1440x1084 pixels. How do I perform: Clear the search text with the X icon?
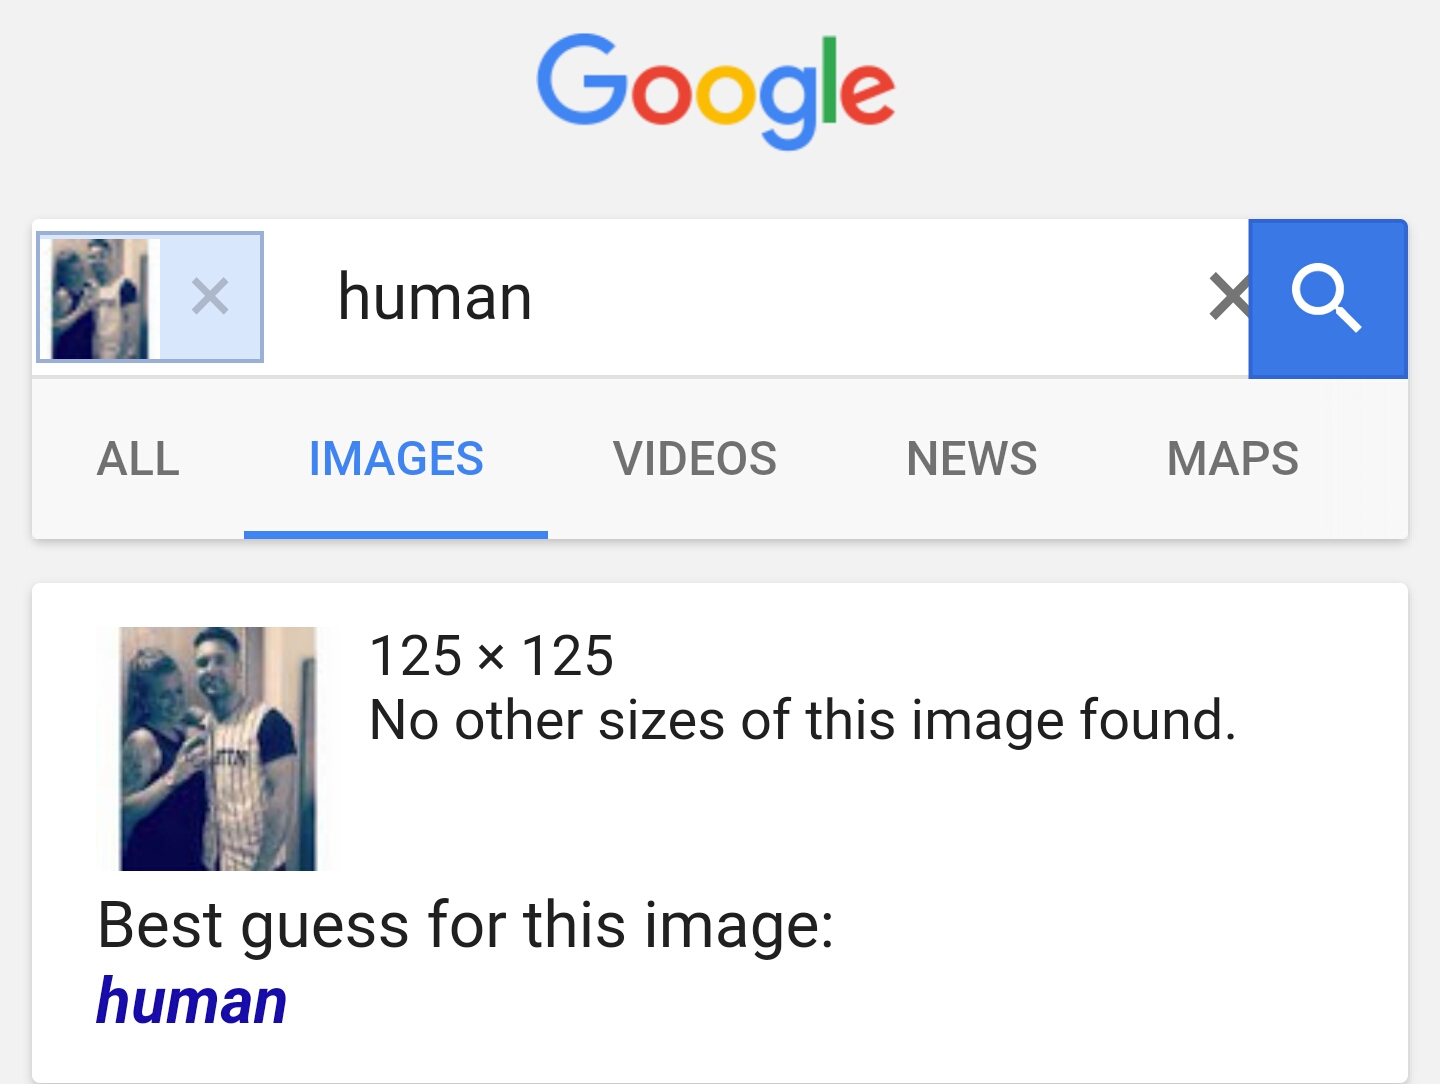(x=1229, y=297)
